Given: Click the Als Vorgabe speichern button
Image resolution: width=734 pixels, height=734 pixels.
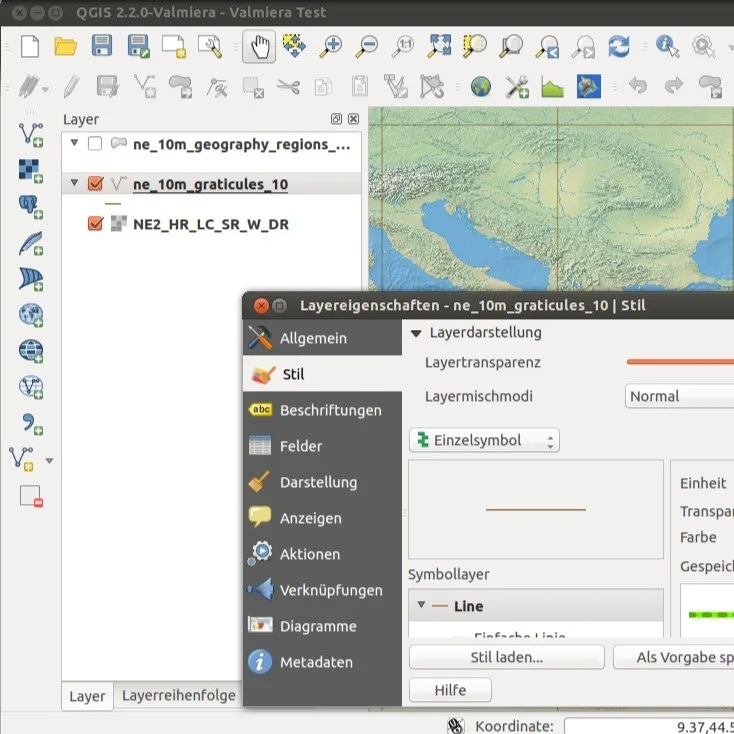Looking at the screenshot, I should tap(674, 657).
